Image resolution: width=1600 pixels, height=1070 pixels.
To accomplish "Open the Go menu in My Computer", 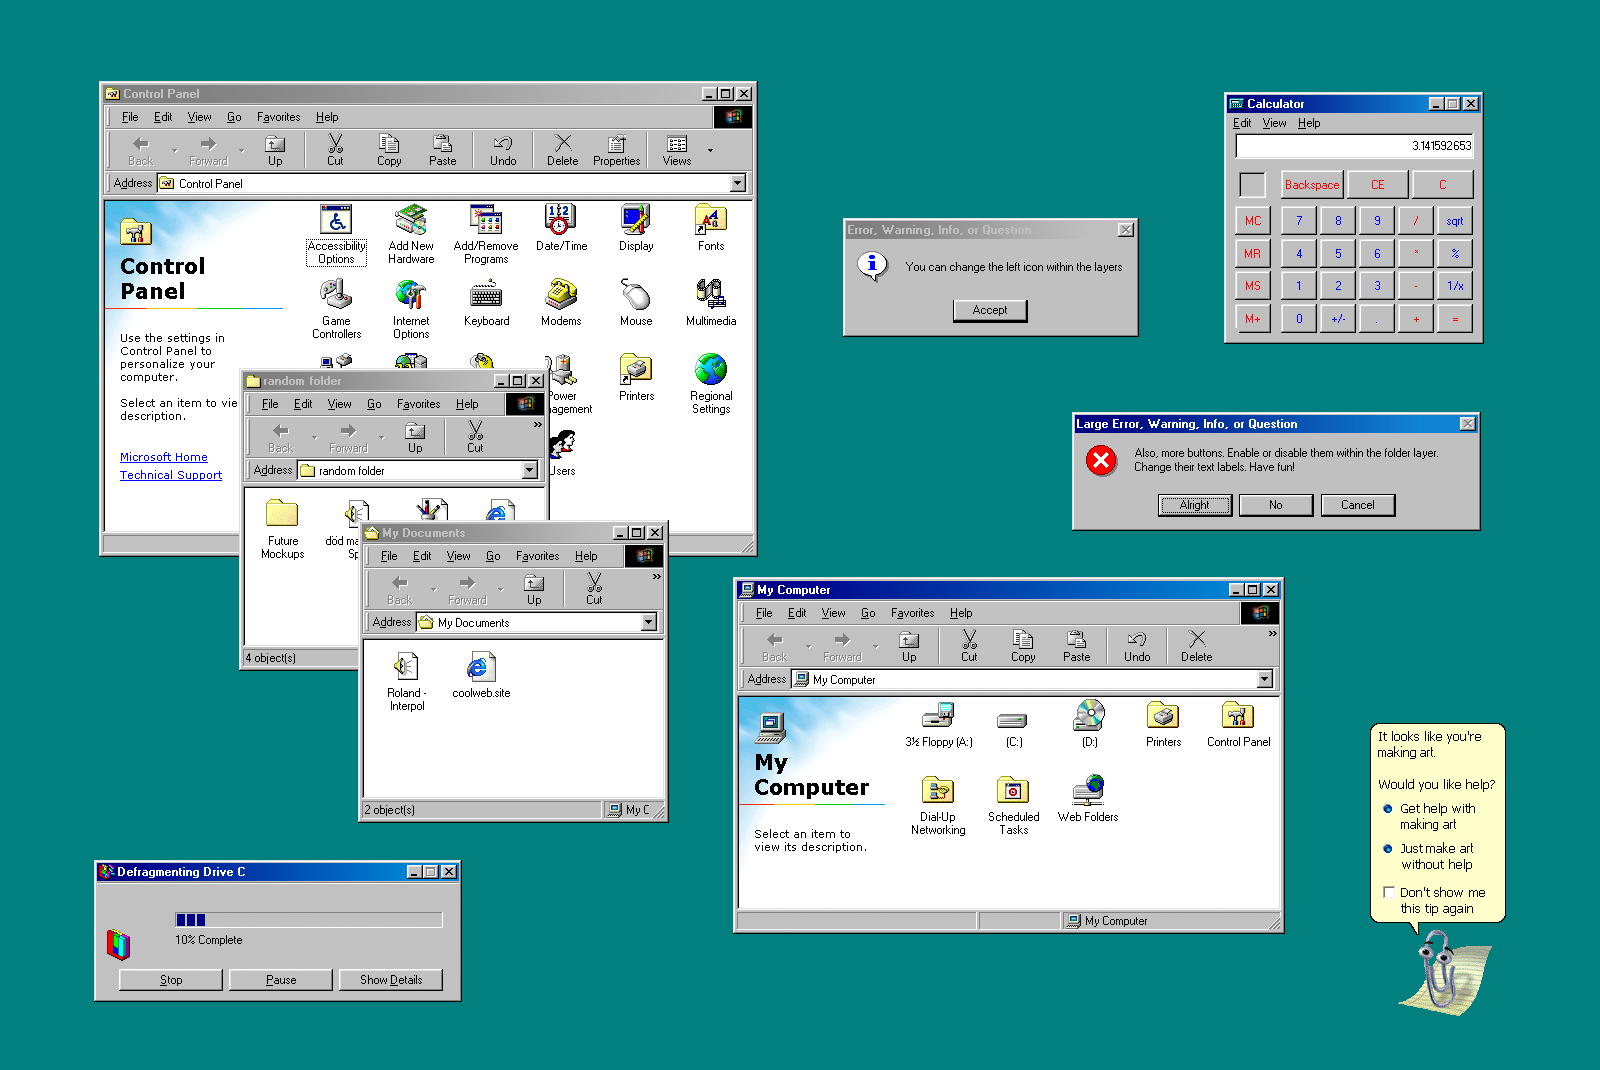I will [x=868, y=613].
